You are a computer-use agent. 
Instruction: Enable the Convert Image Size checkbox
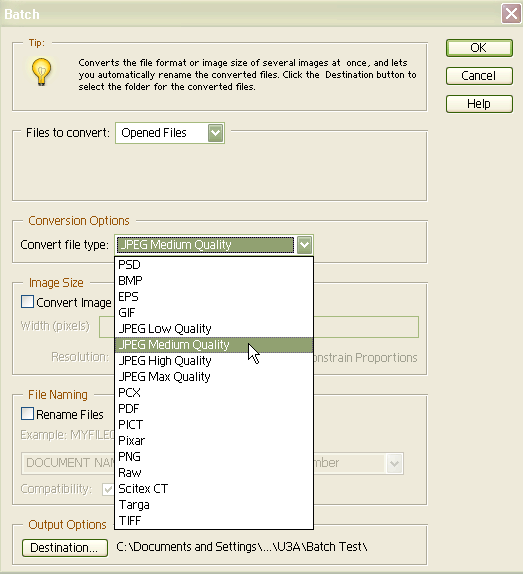(x=27, y=302)
